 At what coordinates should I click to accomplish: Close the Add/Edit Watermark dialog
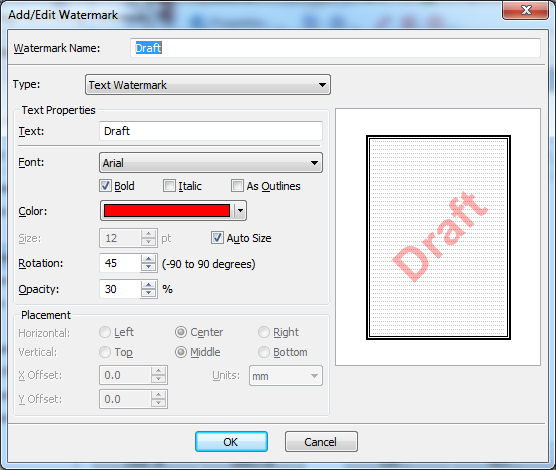click(526, 10)
